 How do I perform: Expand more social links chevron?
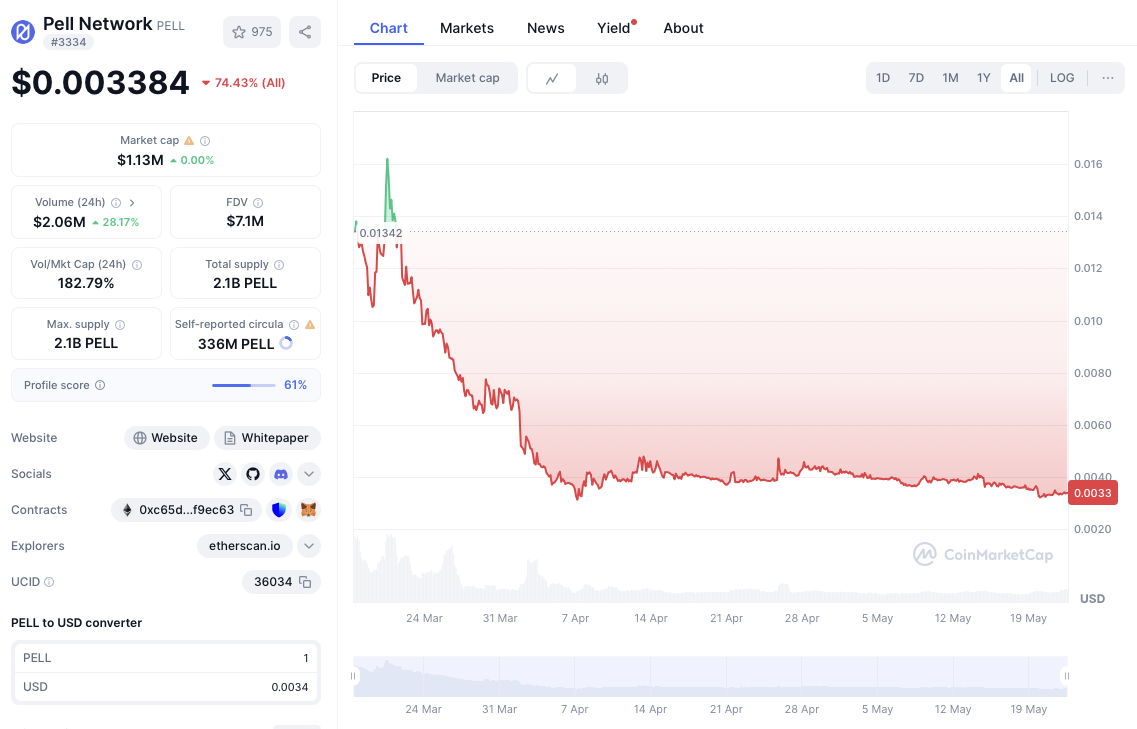309,474
